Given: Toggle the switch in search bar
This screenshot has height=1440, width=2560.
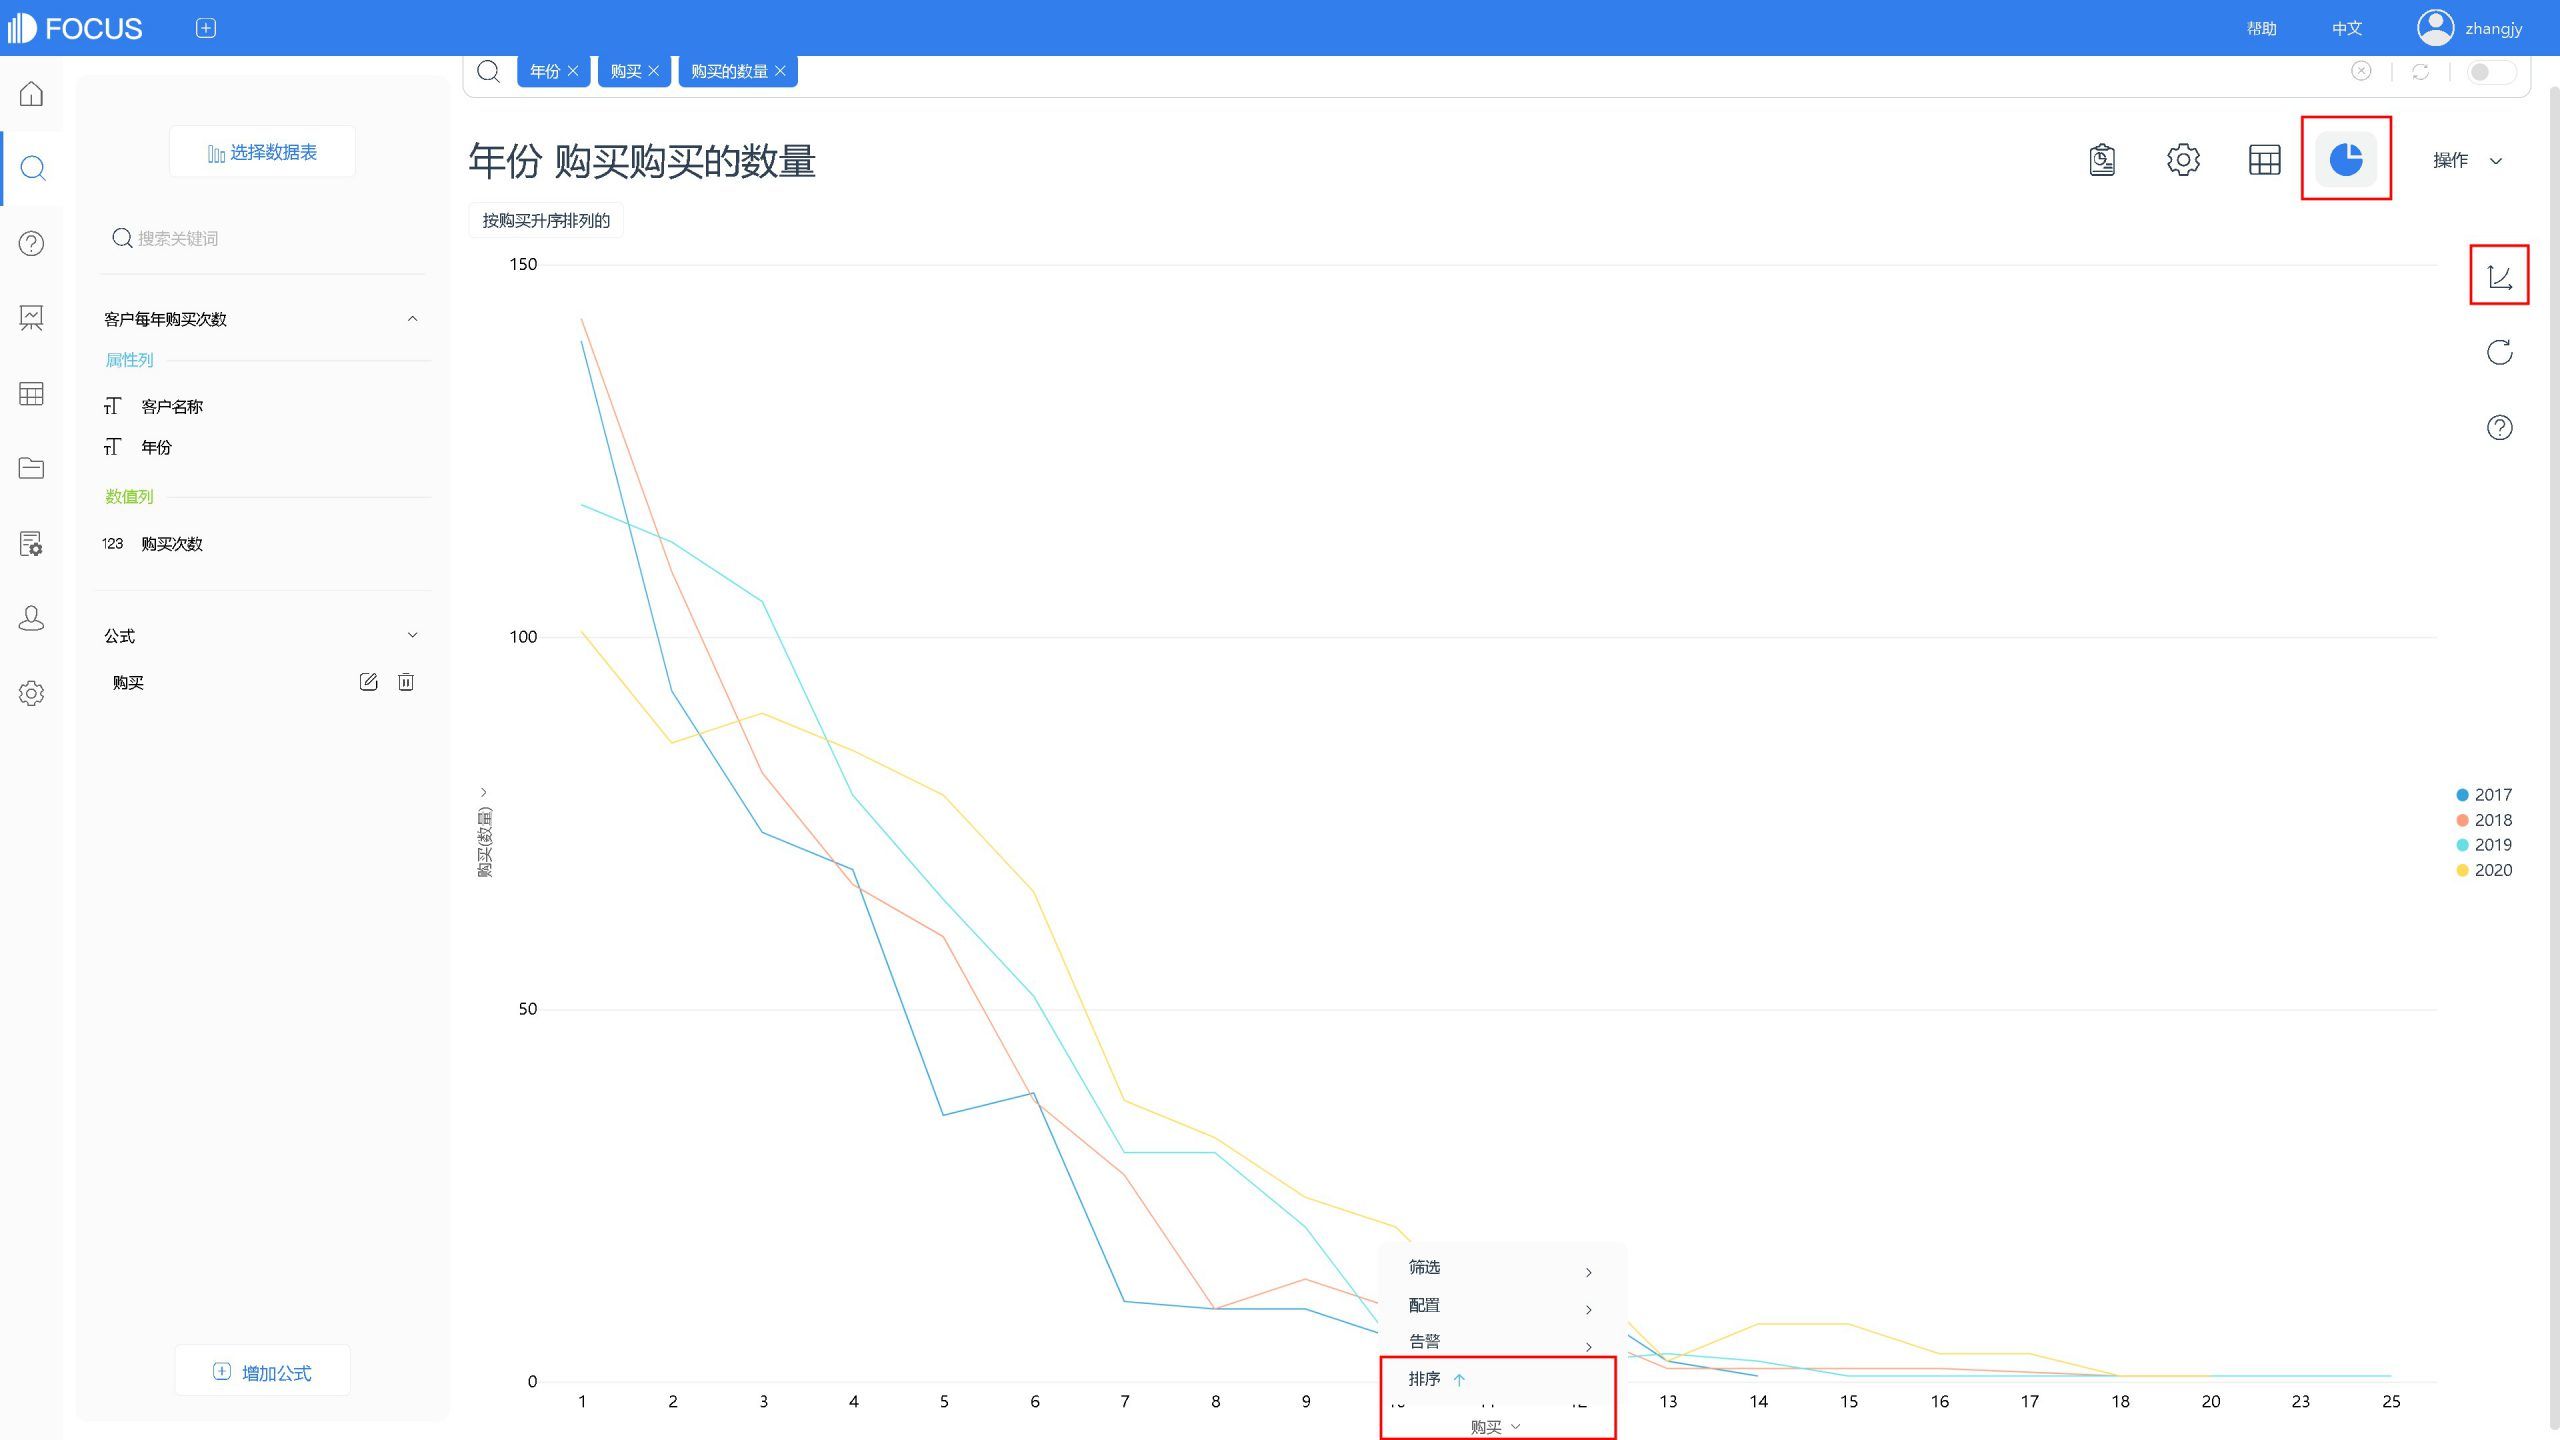Looking at the screenshot, I should (2490, 72).
